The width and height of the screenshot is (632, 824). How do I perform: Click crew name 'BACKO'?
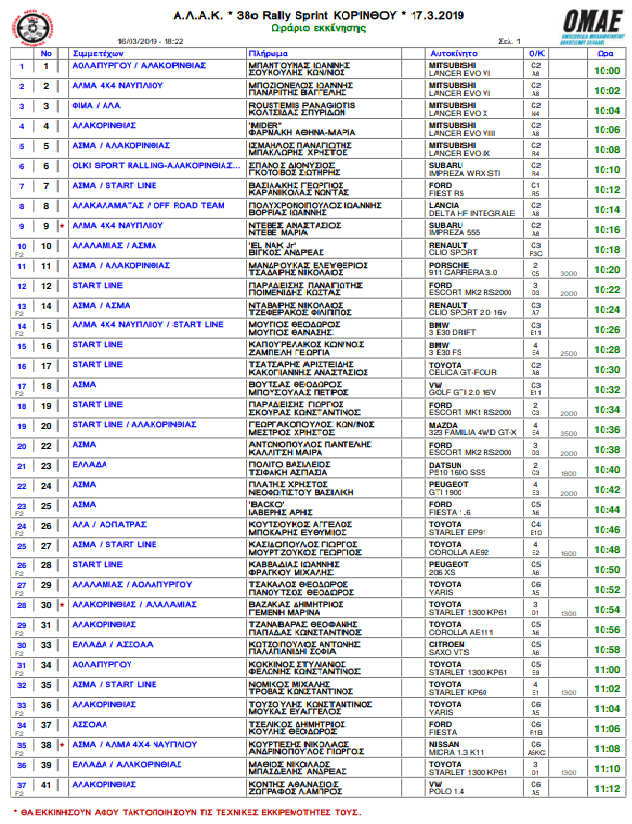point(266,504)
